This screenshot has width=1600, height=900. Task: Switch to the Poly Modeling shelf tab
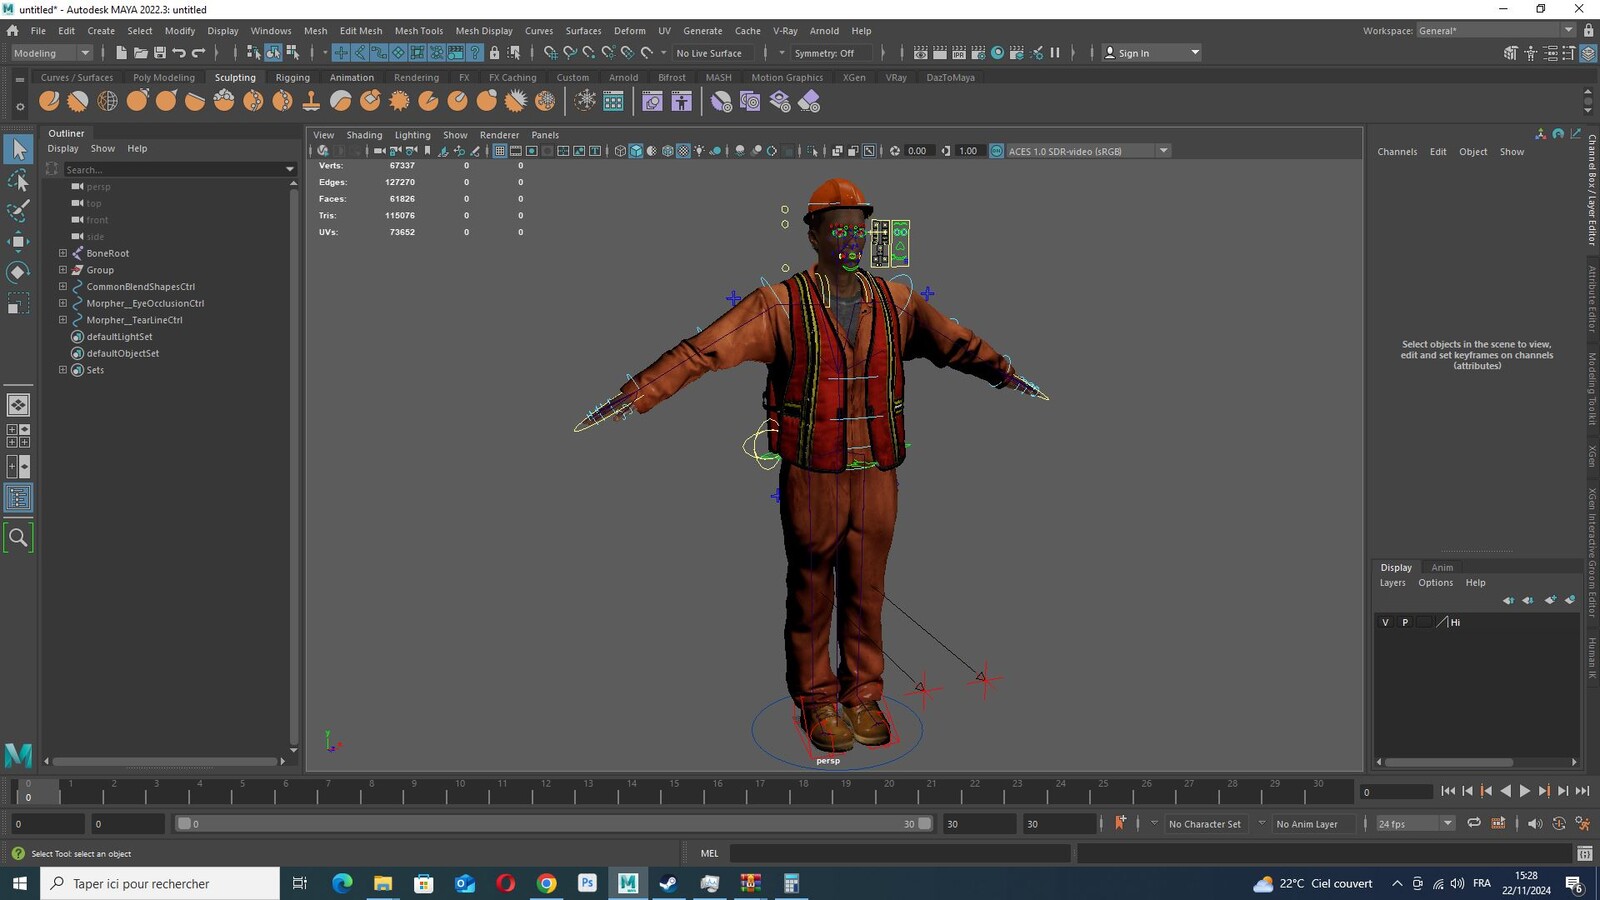[164, 77]
